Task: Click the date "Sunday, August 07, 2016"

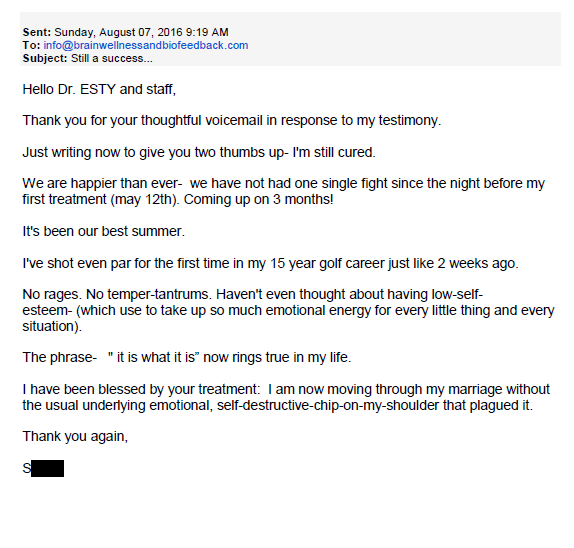Action: pyautogui.click(x=119, y=32)
